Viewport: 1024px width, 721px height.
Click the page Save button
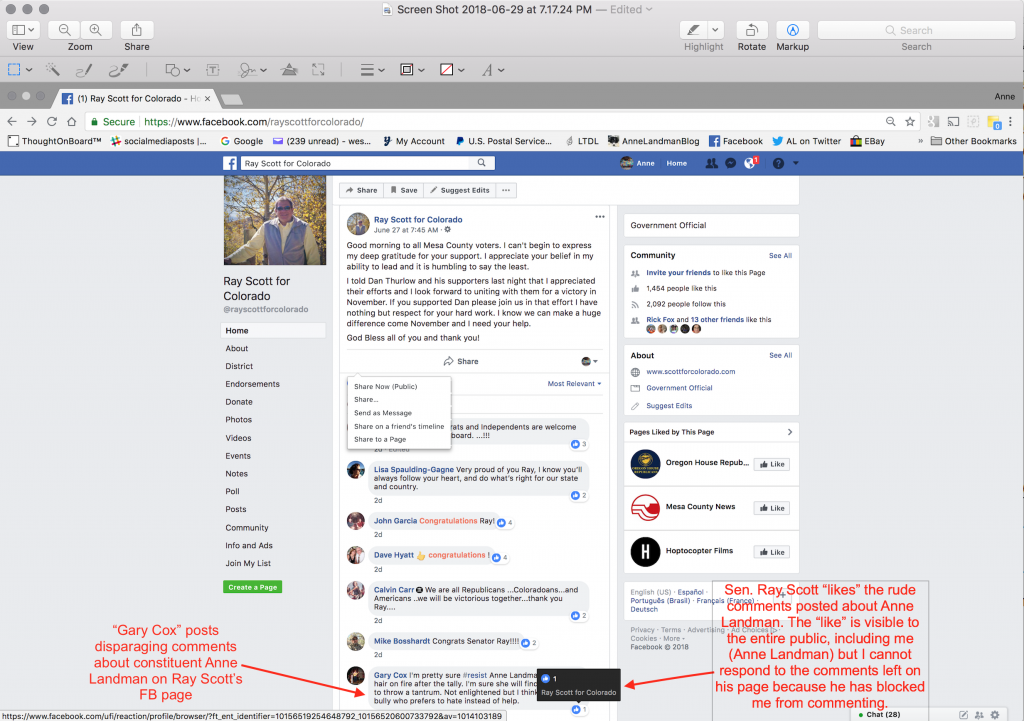click(404, 190)
